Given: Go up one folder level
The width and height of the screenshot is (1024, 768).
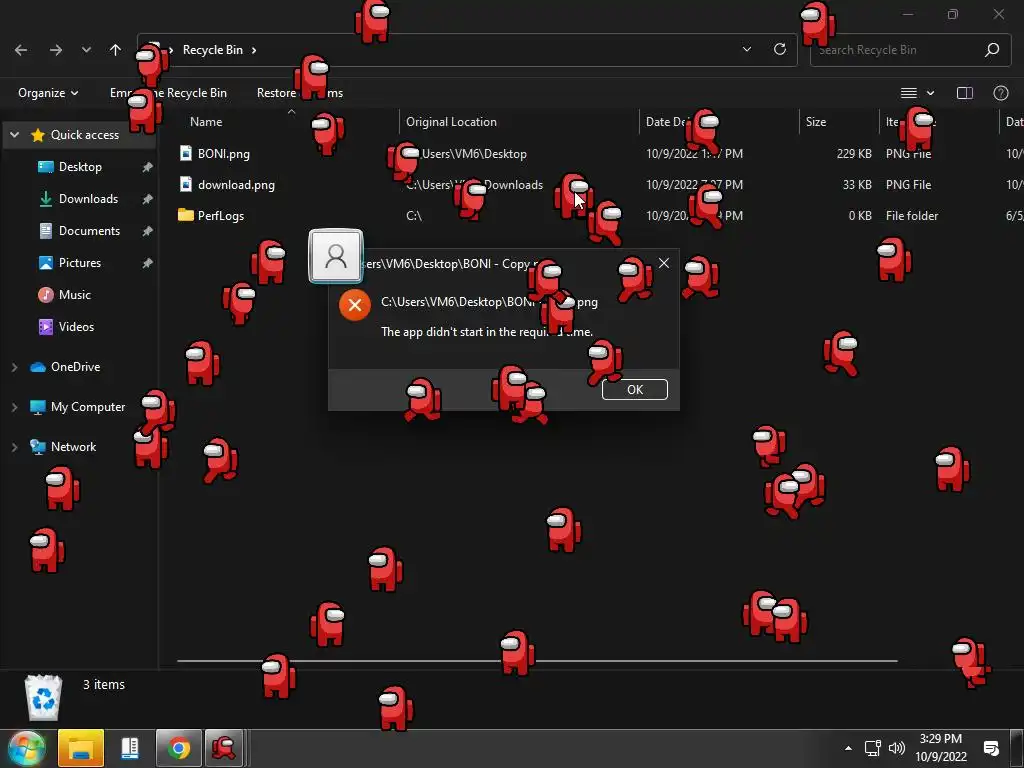Looking at the screenshot, I should 116,50.
